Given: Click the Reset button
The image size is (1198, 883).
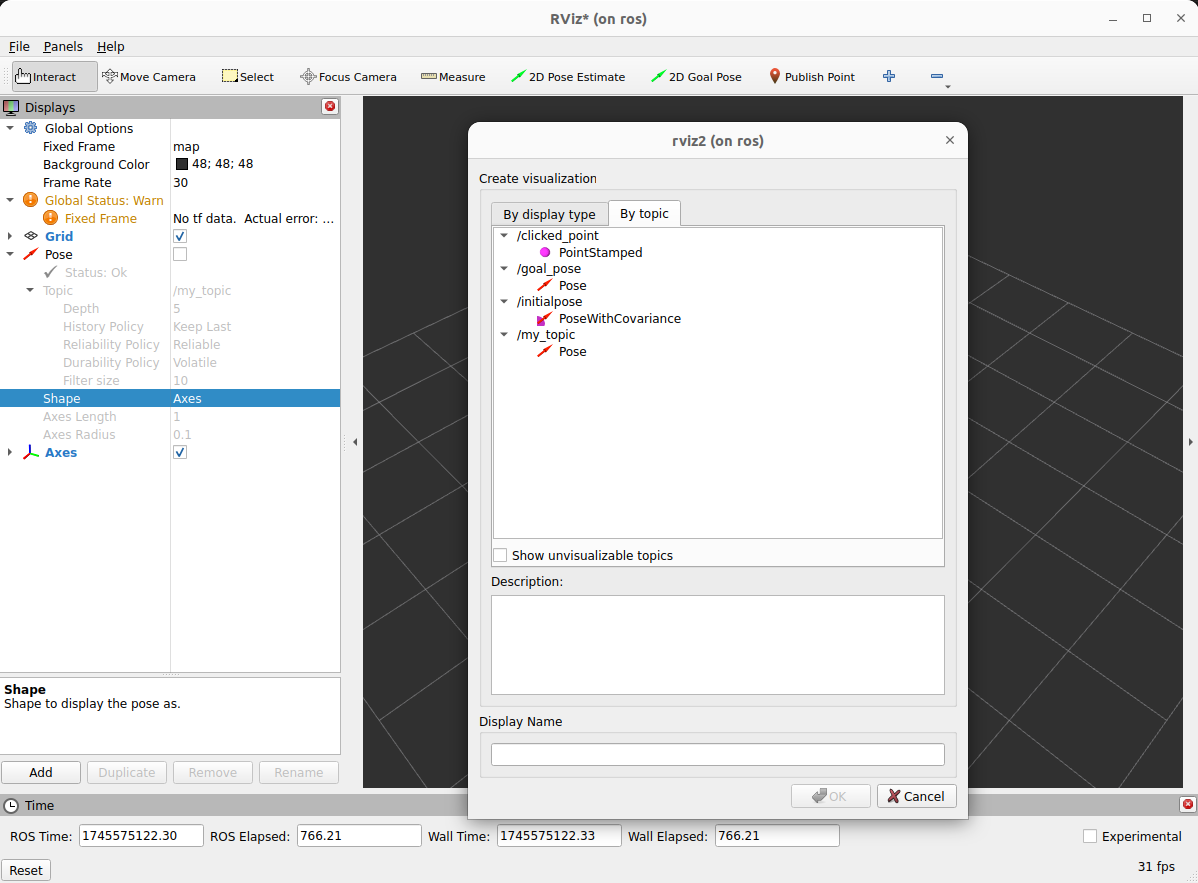Looking at the screenshot, I should click(26, 870).
